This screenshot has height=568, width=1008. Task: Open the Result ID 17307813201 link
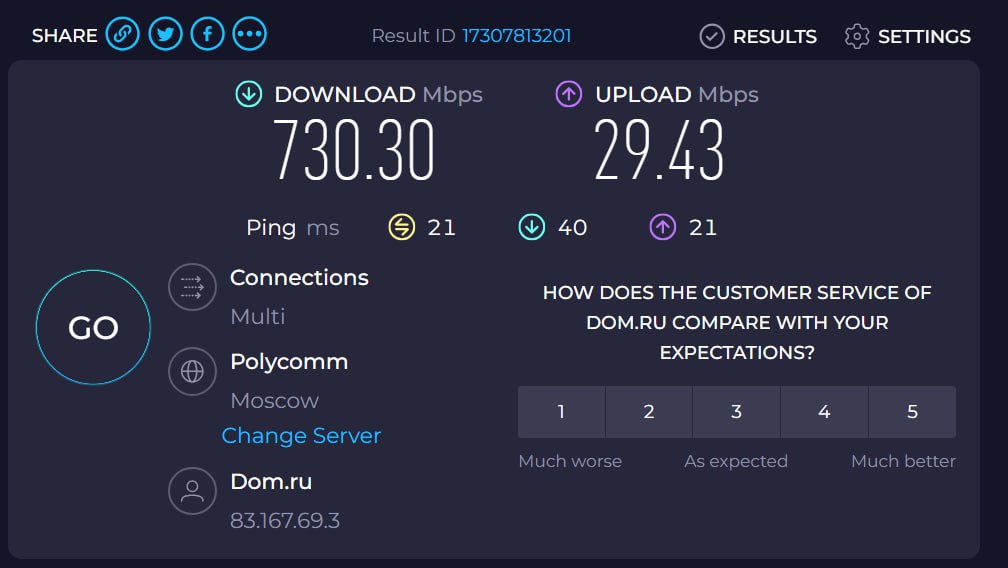point(516,35)
